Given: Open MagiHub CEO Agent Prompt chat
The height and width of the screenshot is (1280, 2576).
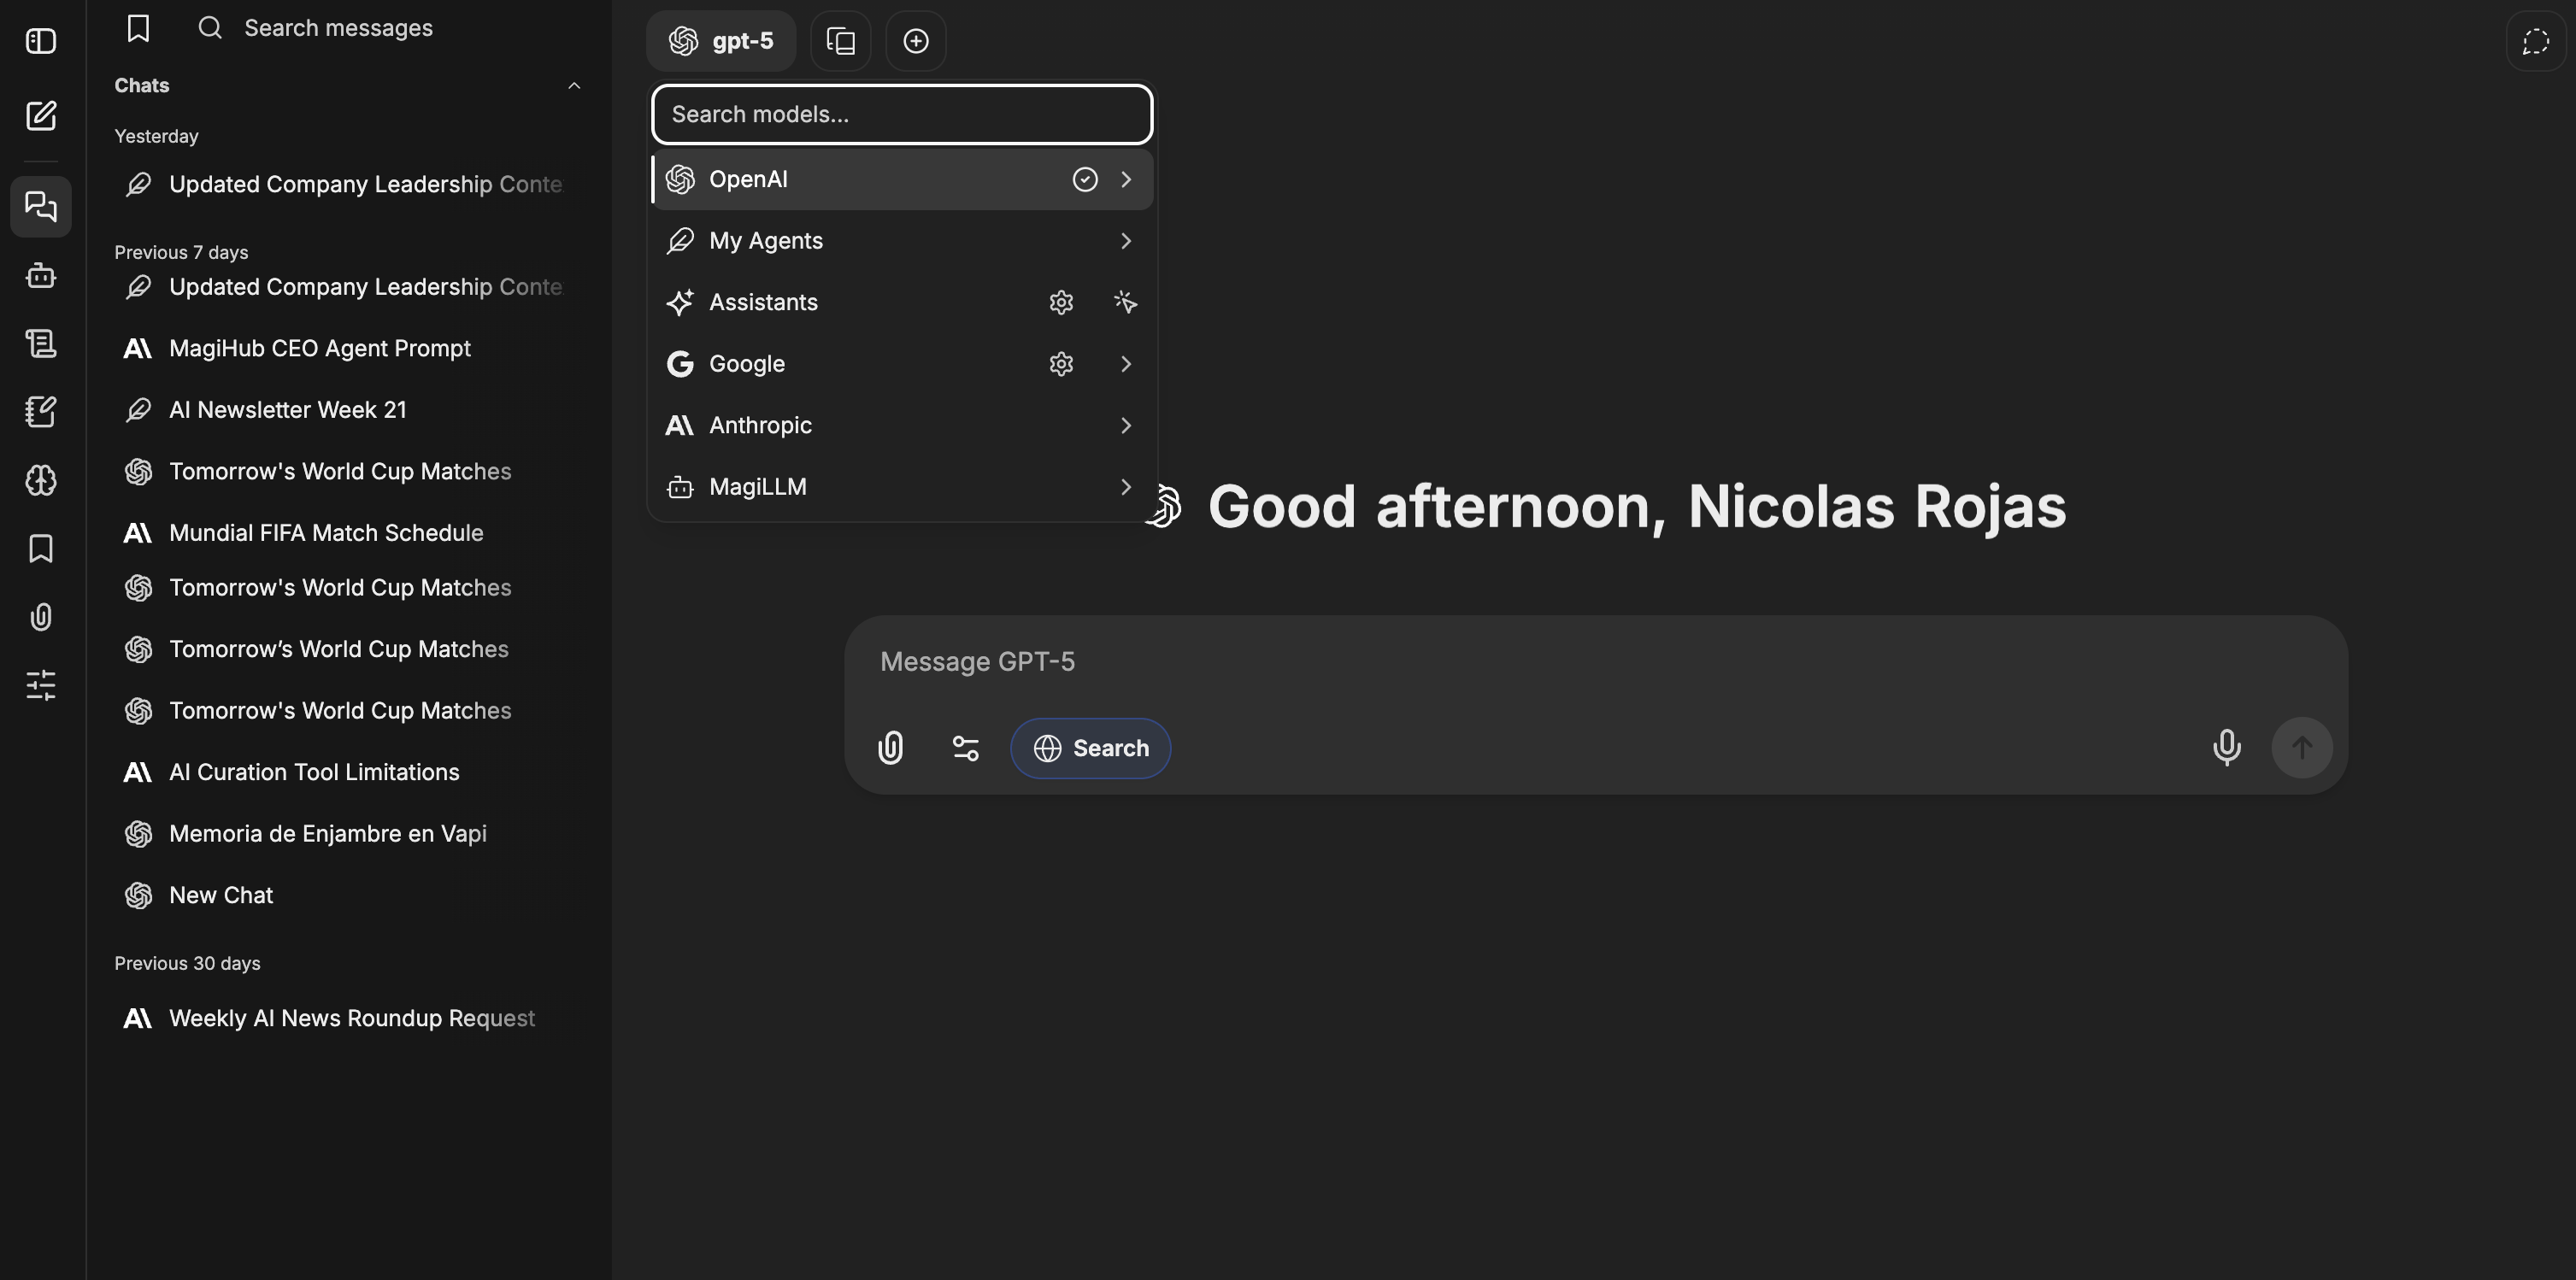Looking at the screenshot, I should [348, 348].
